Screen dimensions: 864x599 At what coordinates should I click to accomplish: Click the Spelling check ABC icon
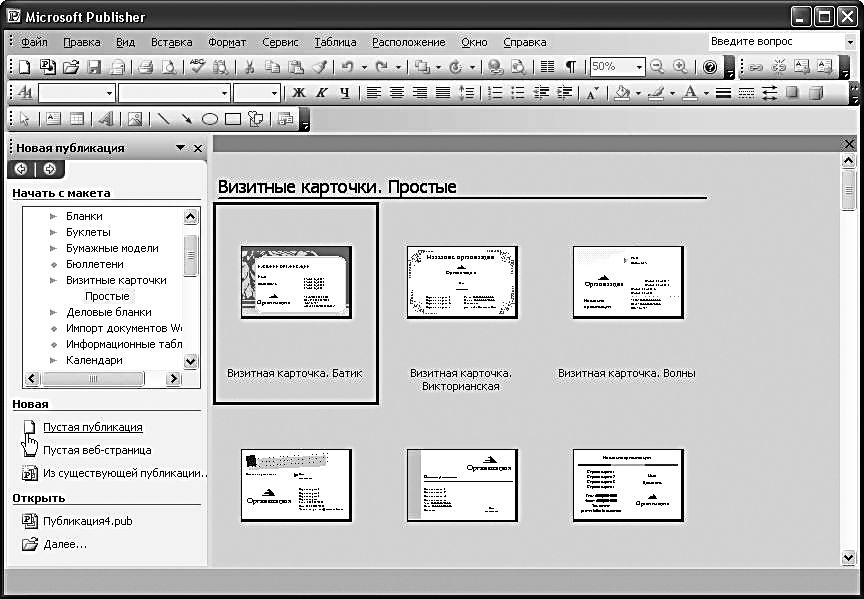196,67
